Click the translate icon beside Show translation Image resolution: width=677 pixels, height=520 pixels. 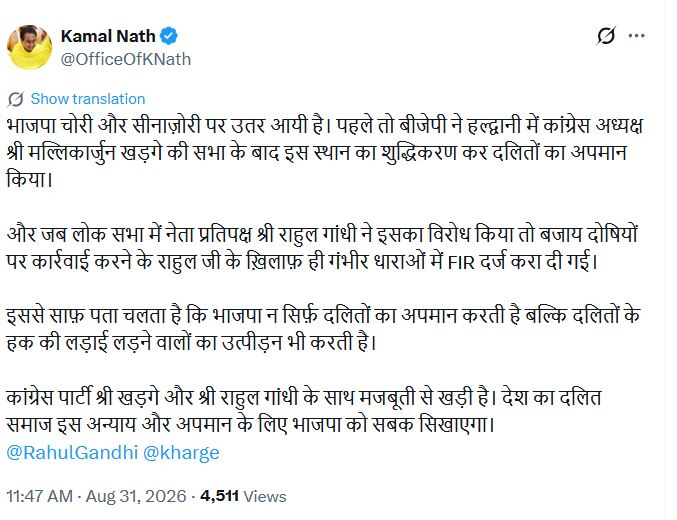point(16,99)
